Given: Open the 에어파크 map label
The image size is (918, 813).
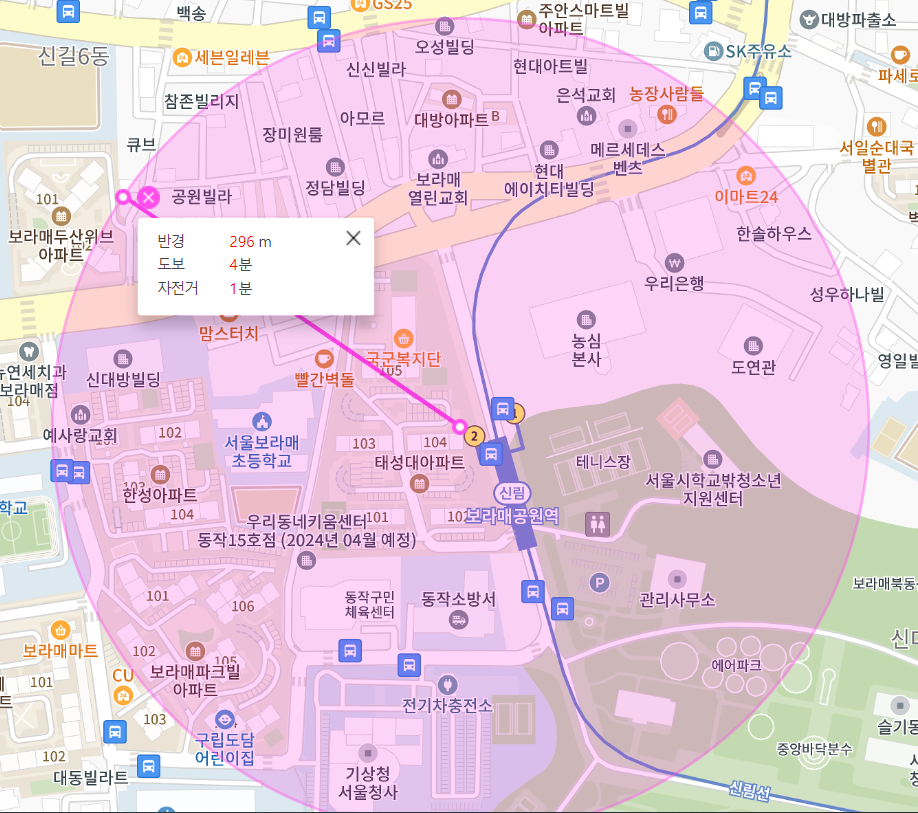Looking at the screenshot, I should (736, 666).
